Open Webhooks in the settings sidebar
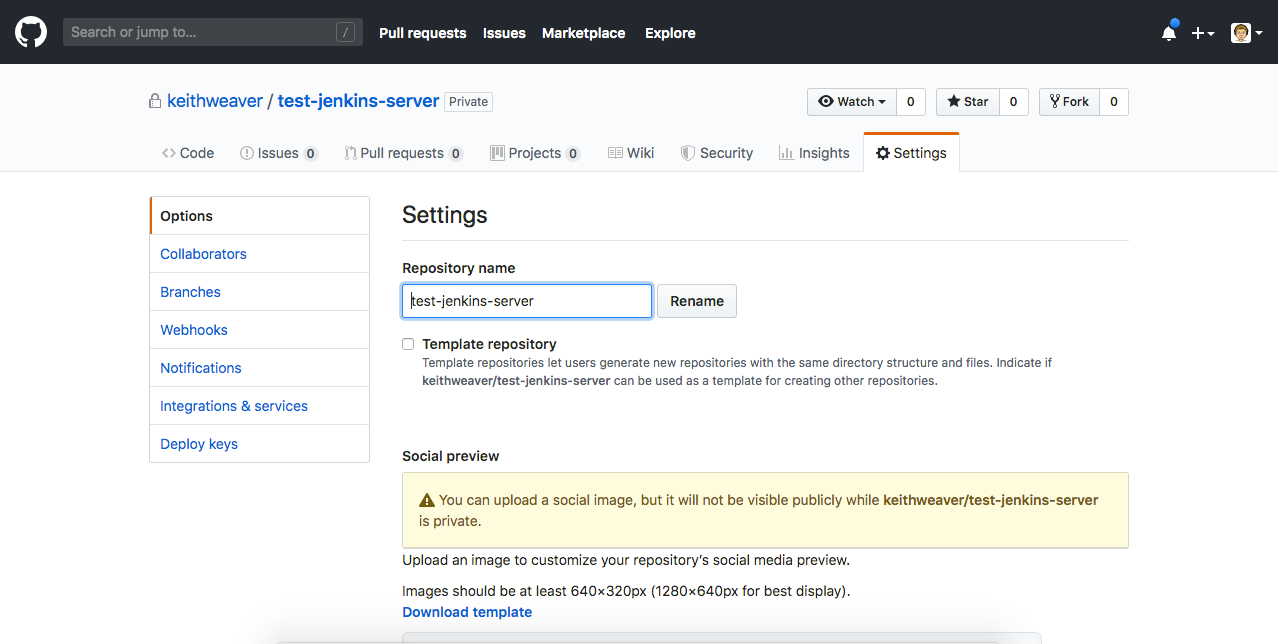Screen dimensions: 1278x644 [x=260, y=330]
